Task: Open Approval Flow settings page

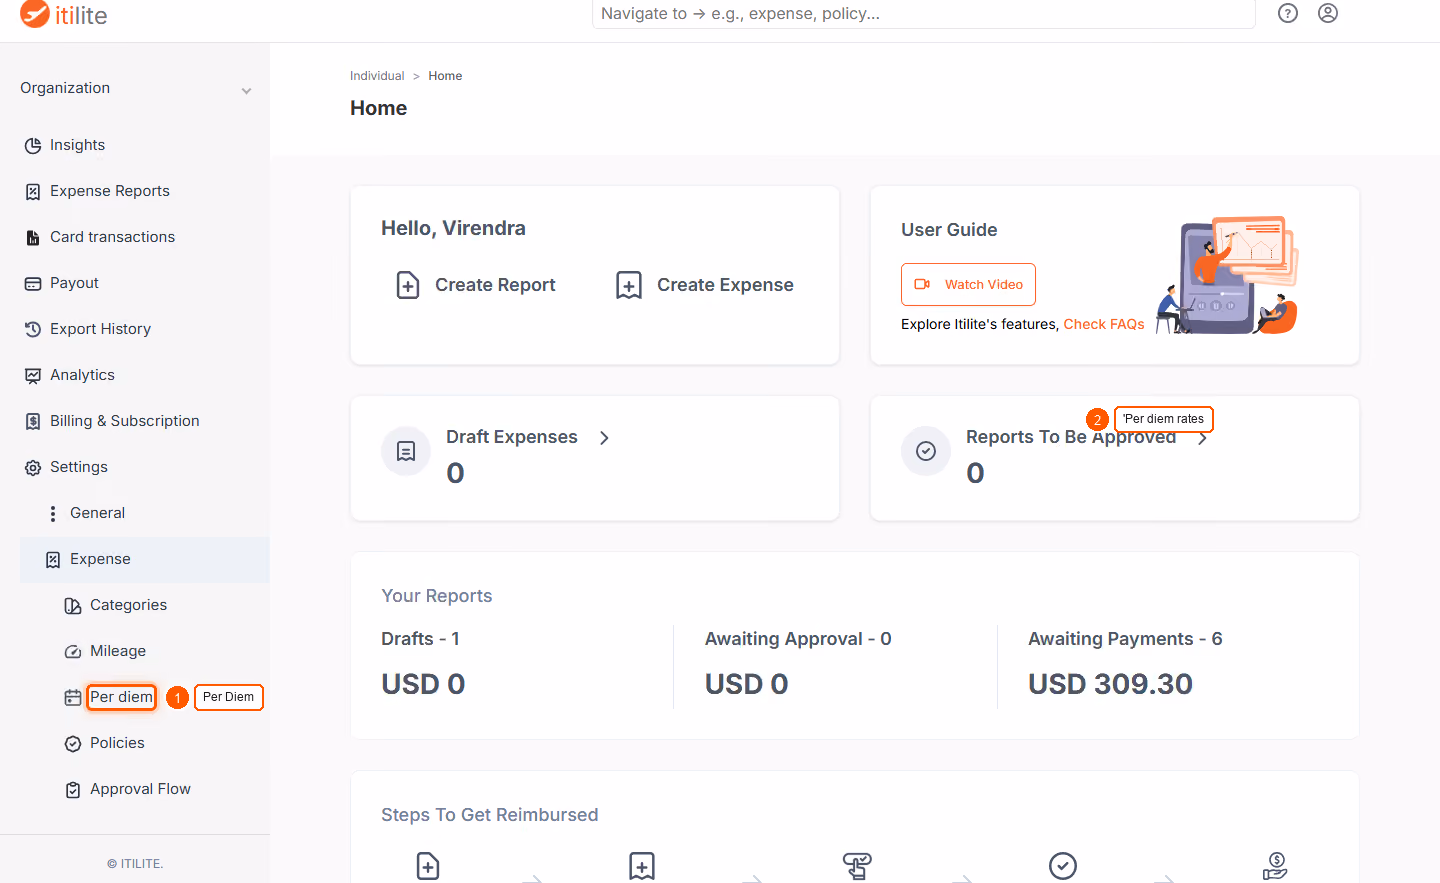Action: pos(140,789)
